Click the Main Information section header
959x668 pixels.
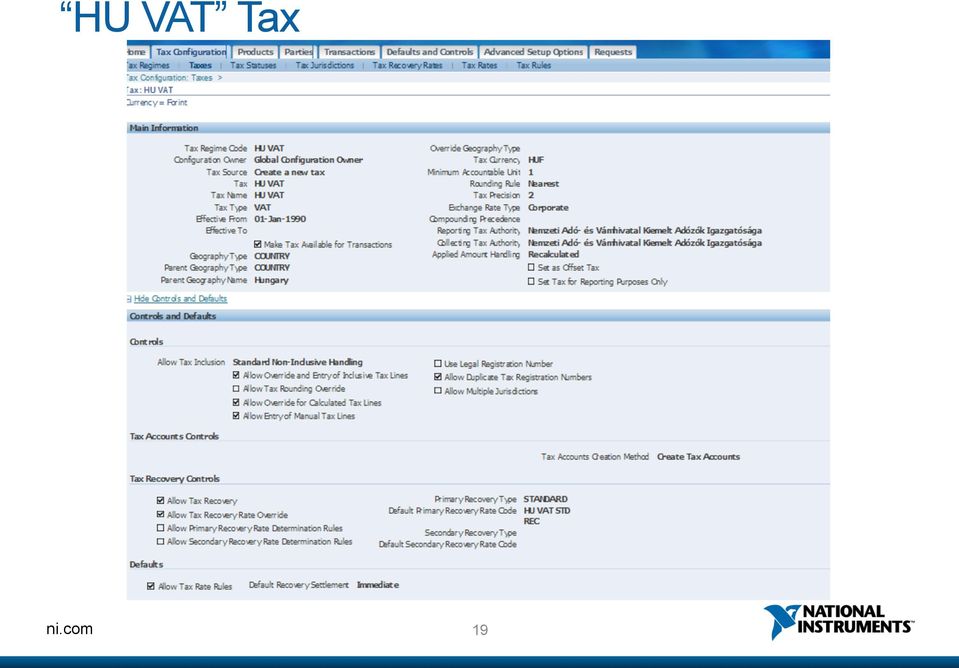pos(478,128)
